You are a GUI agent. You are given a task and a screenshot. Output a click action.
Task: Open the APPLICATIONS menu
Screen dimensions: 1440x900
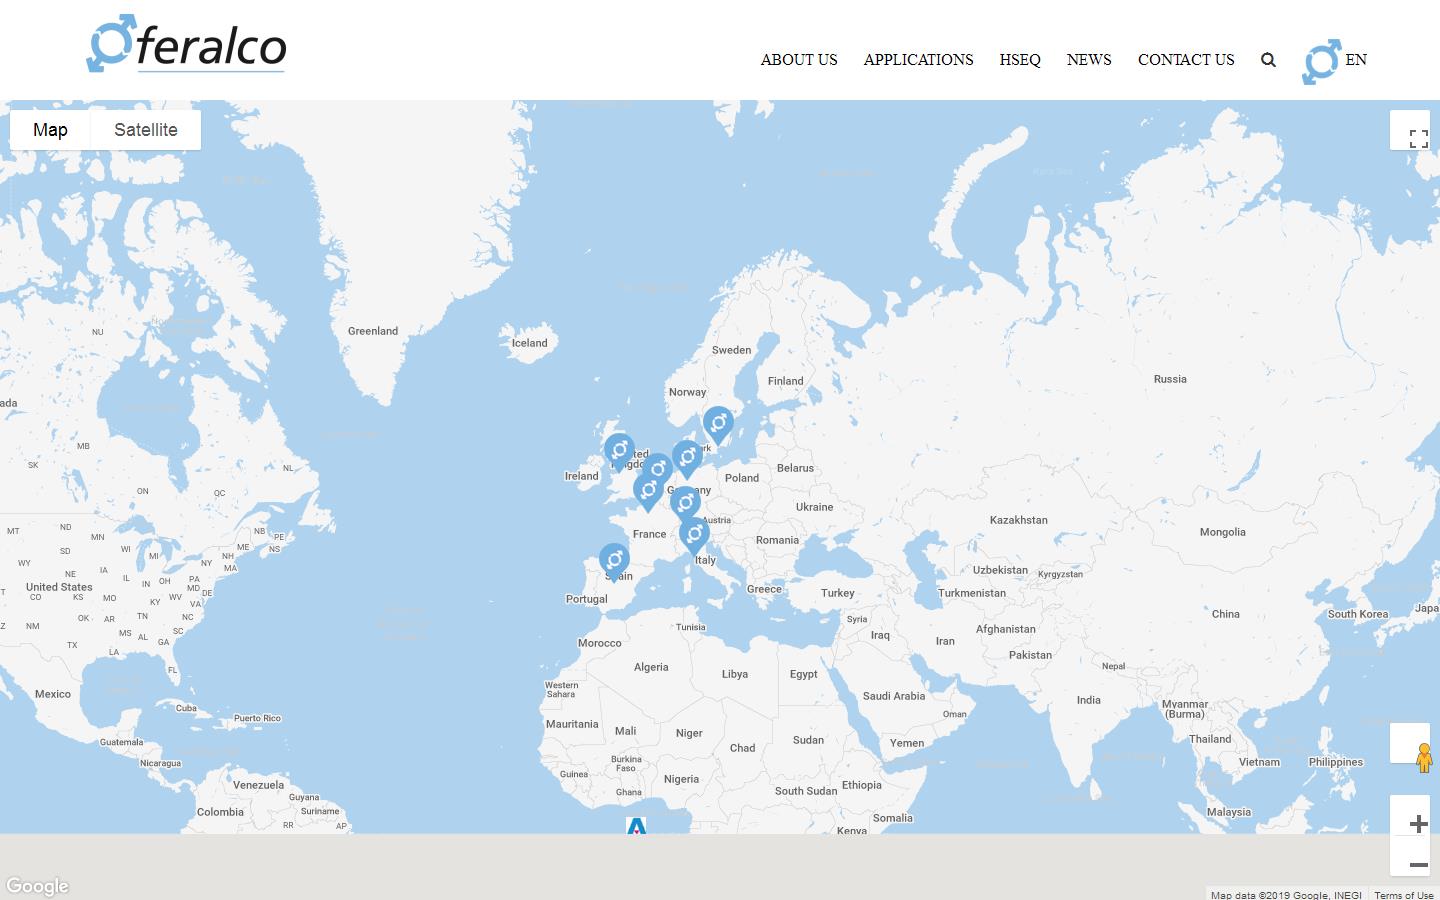(x=918, y=60)
